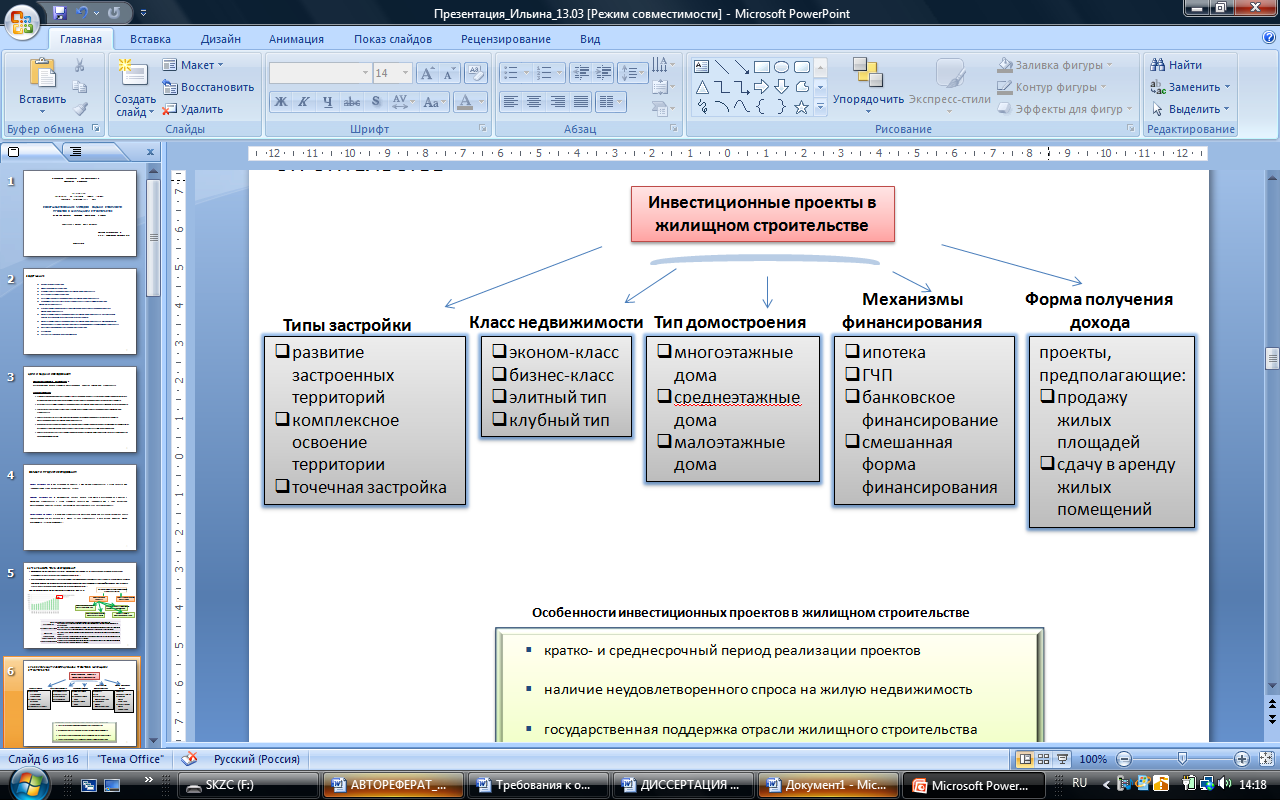Expand the Заменить dropdown

(1227, 87)
